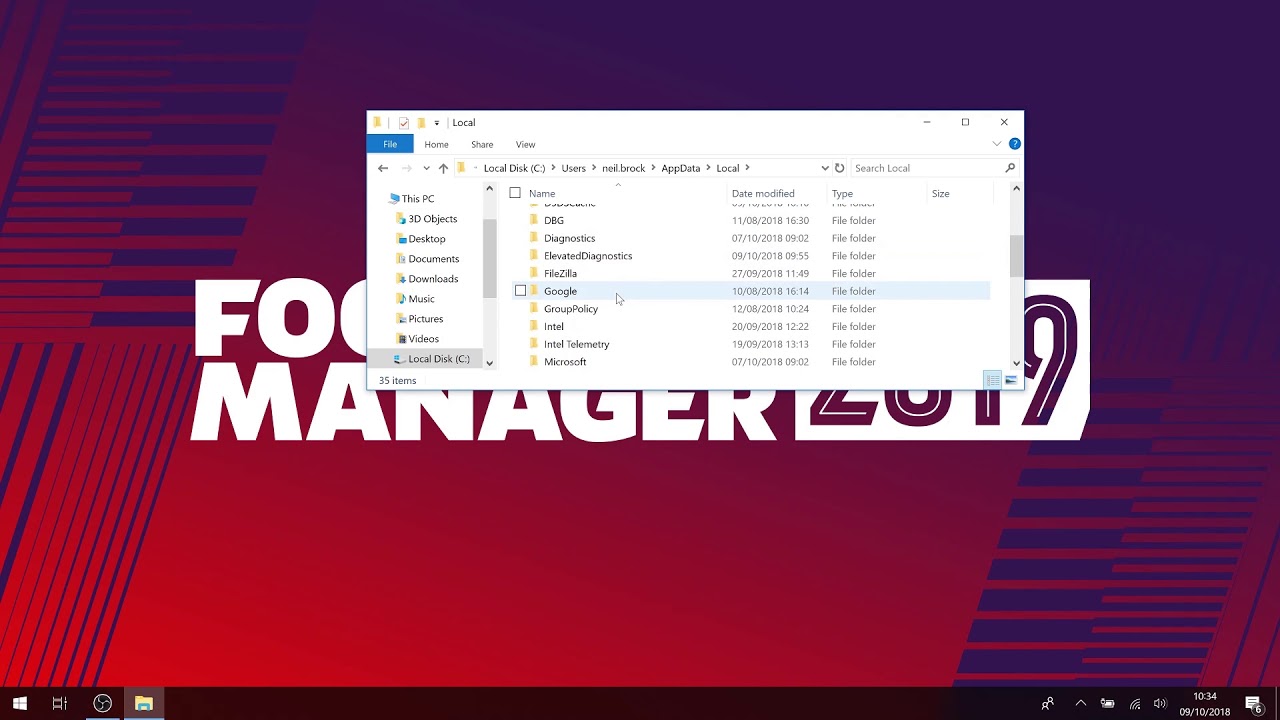
Task: Select the ElevatedDiagnostics folder name
Action: click(x=588, y=256)
